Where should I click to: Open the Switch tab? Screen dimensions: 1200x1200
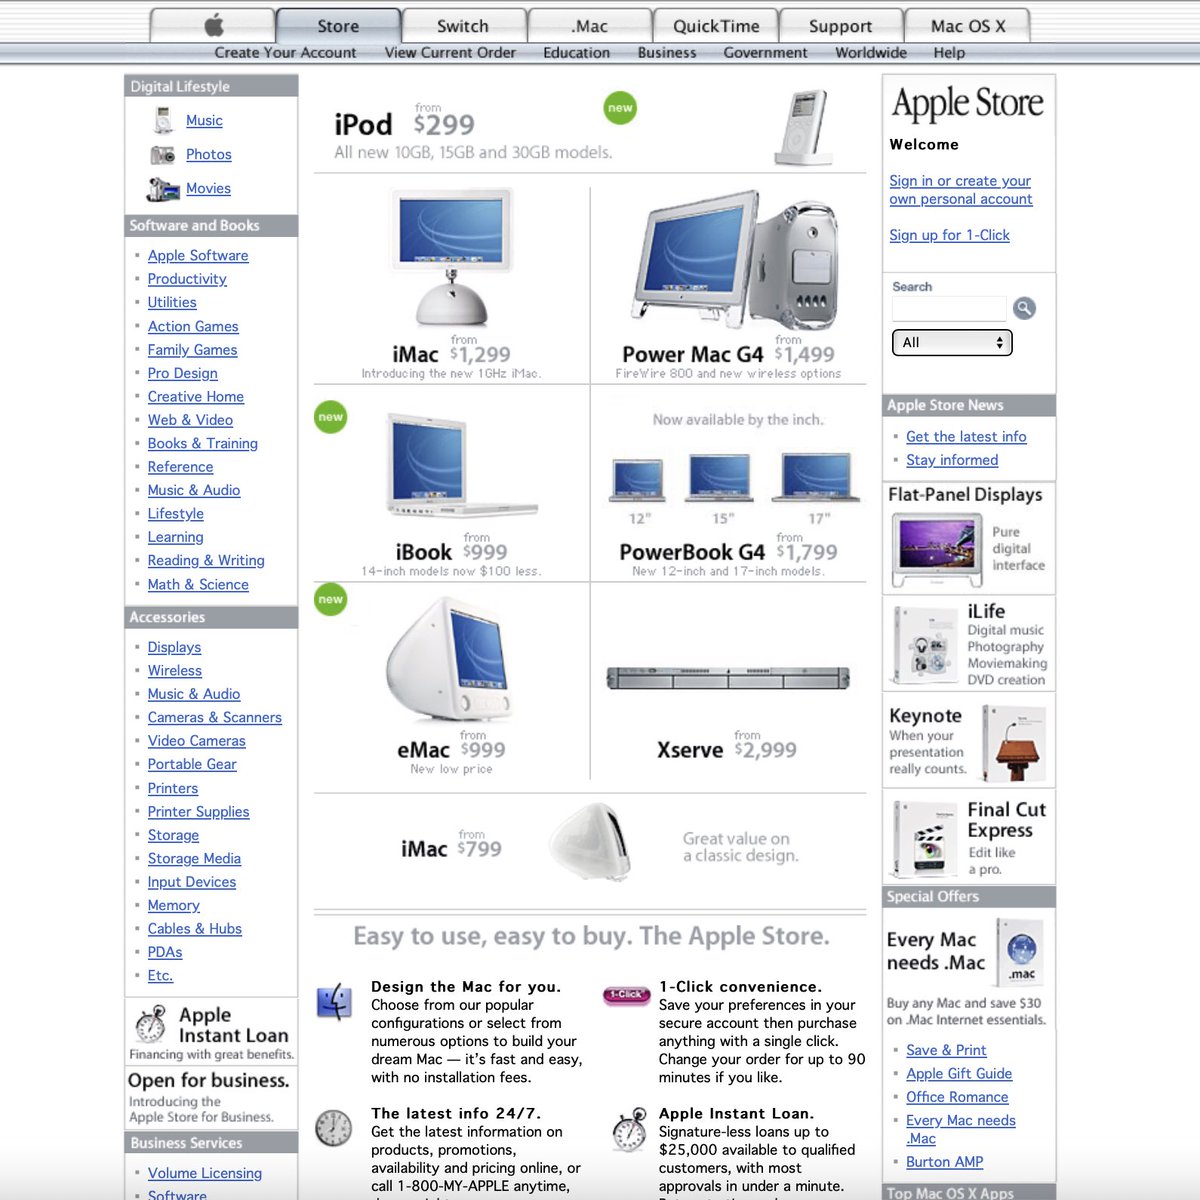[463, 26]
